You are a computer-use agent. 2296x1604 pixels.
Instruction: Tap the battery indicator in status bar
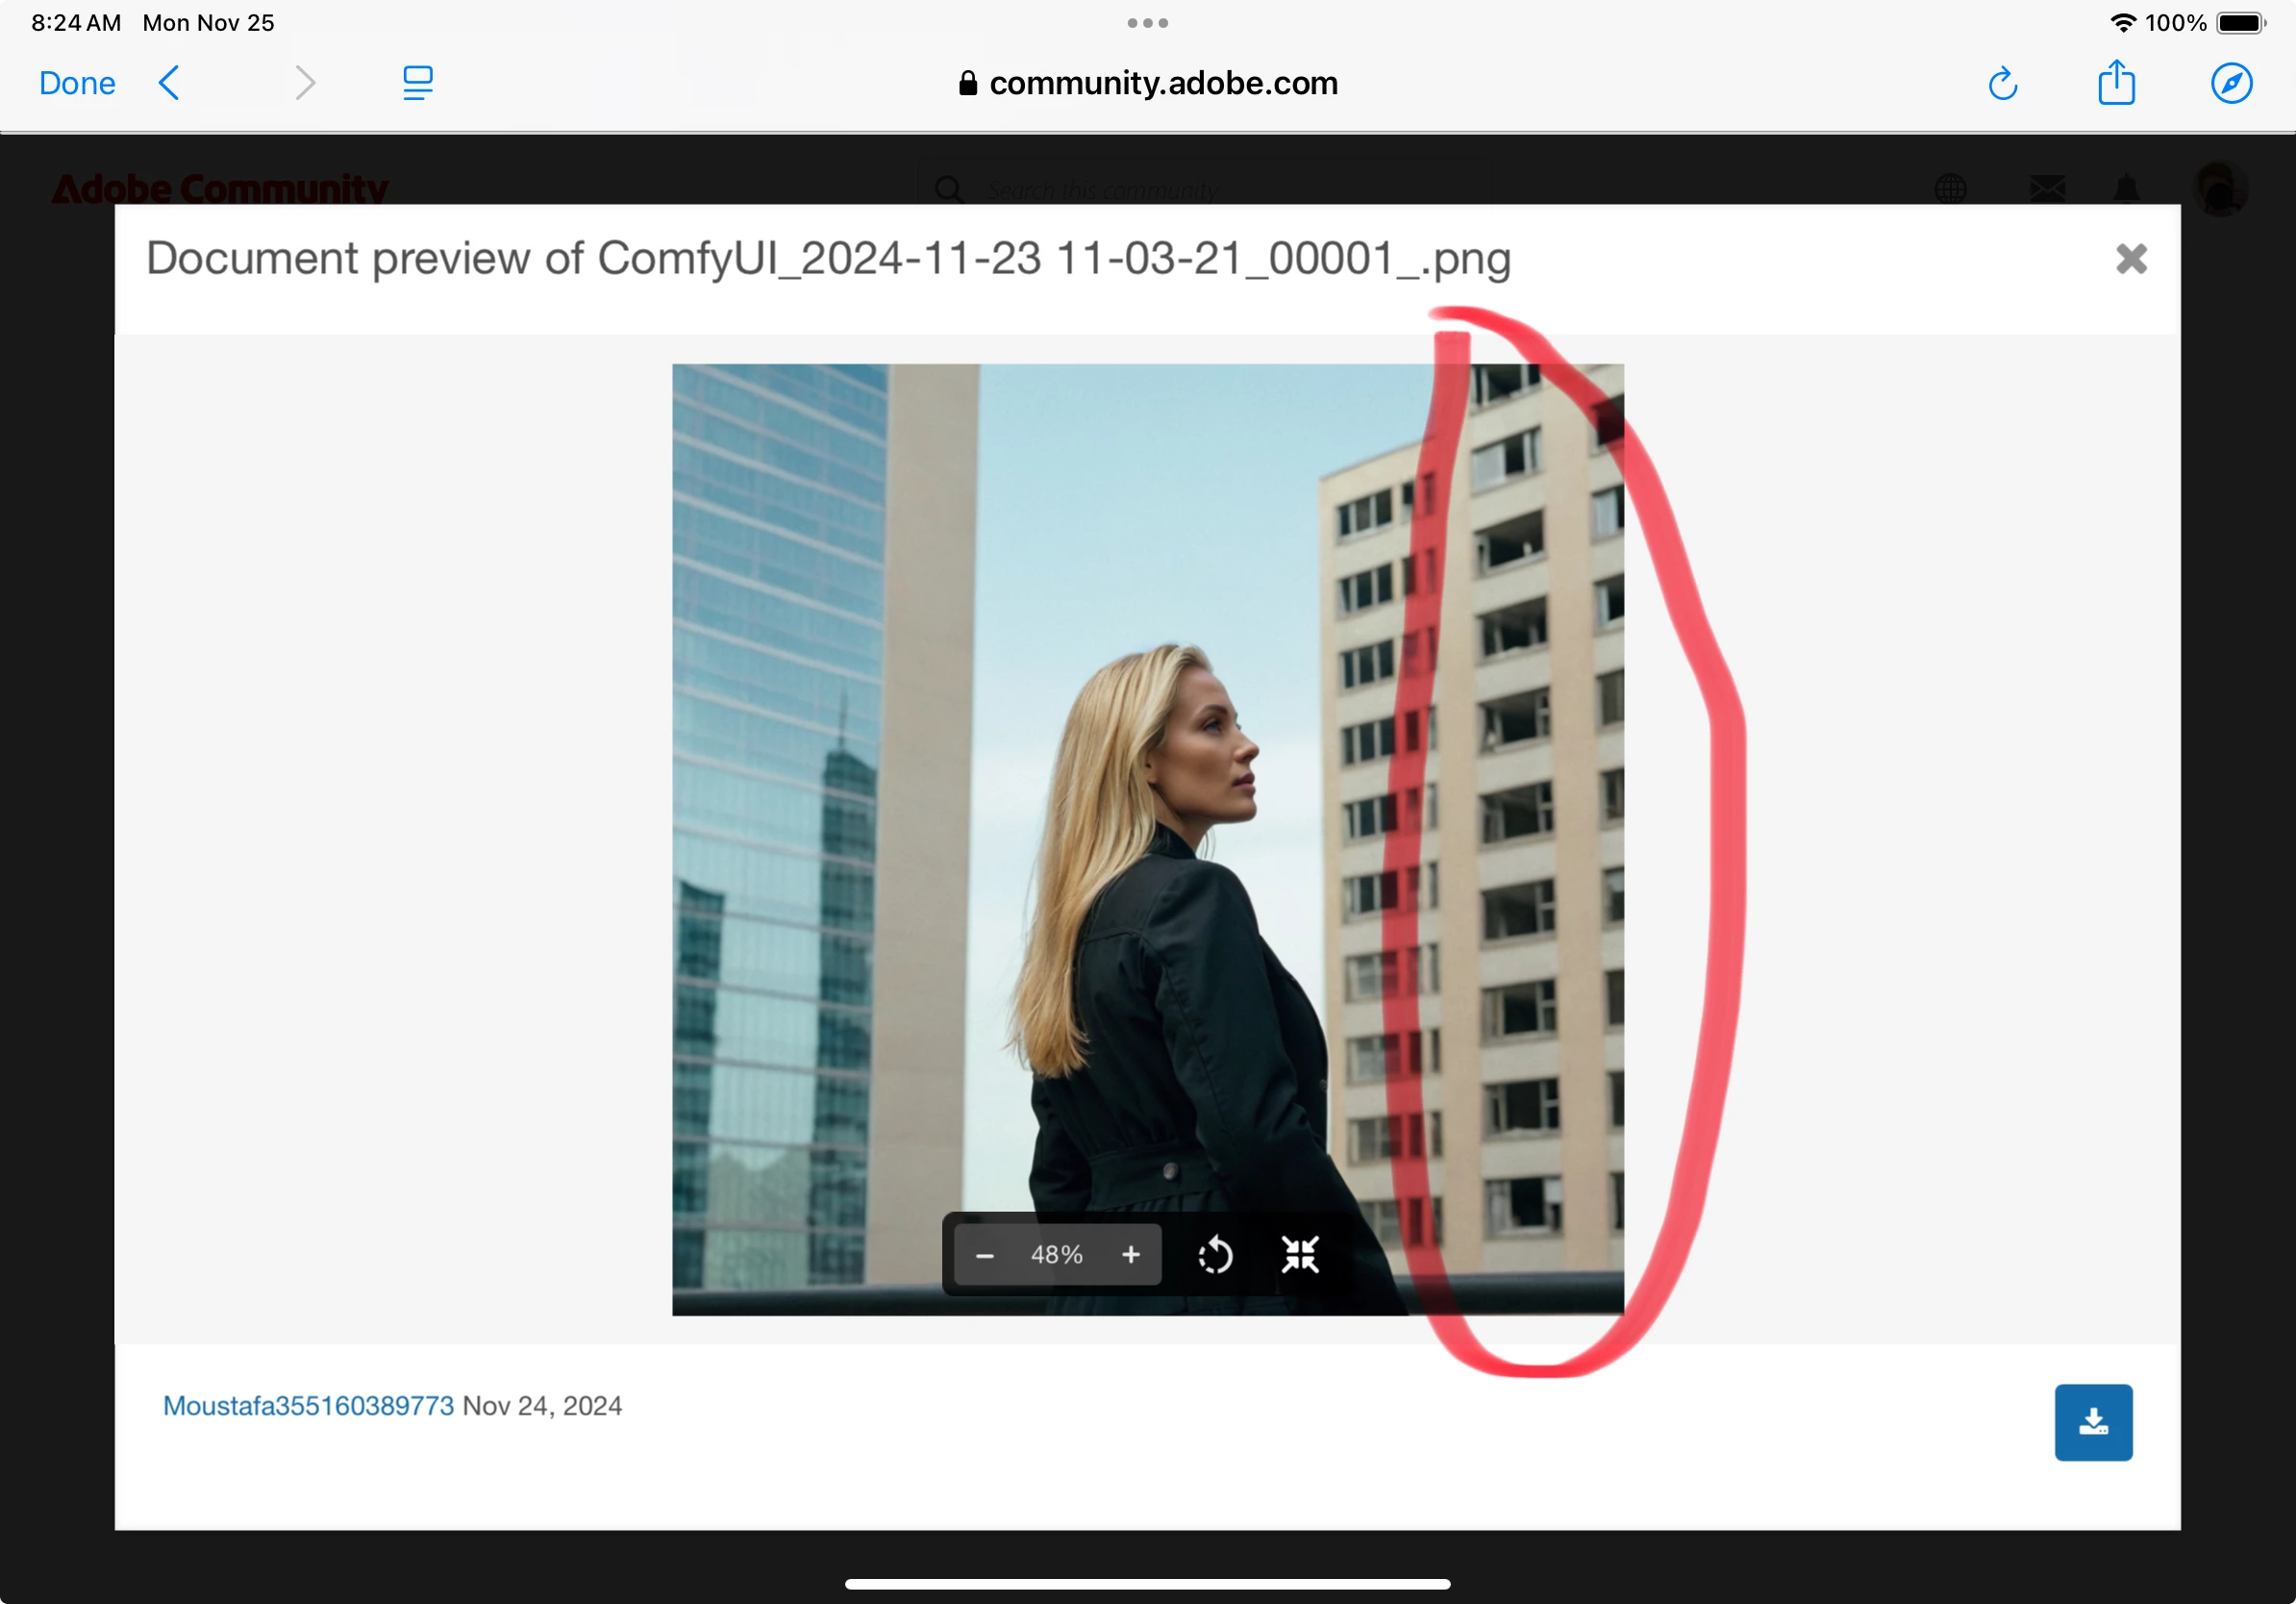pyautogui.click(x=2240, y=23)
